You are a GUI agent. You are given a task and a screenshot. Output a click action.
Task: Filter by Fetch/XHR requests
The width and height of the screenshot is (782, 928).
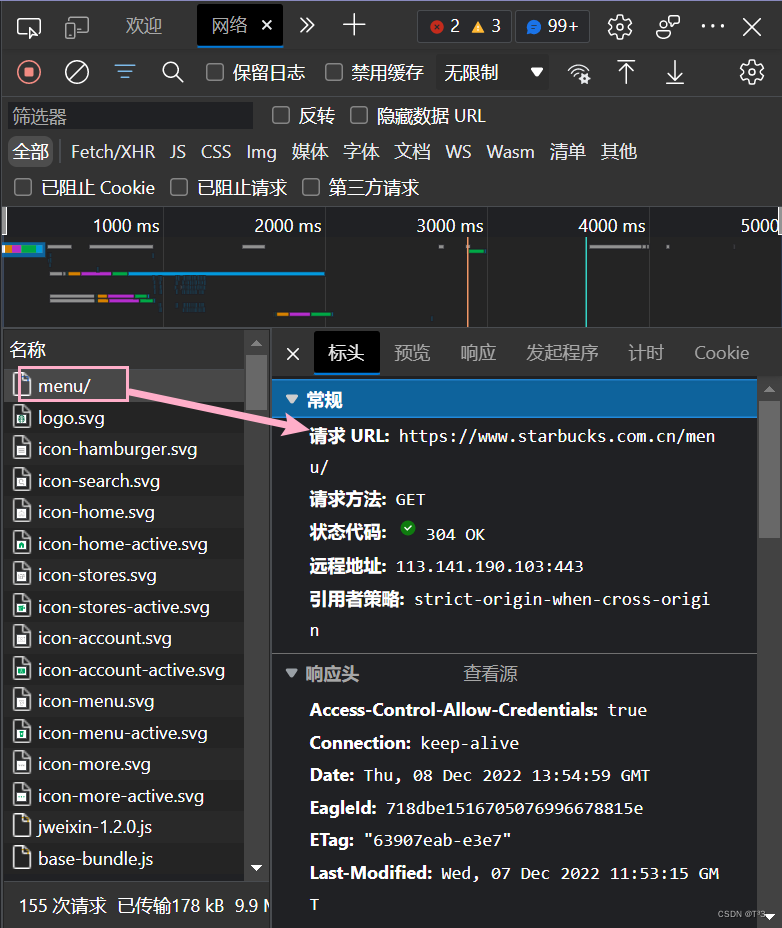(x=113, y=152)
